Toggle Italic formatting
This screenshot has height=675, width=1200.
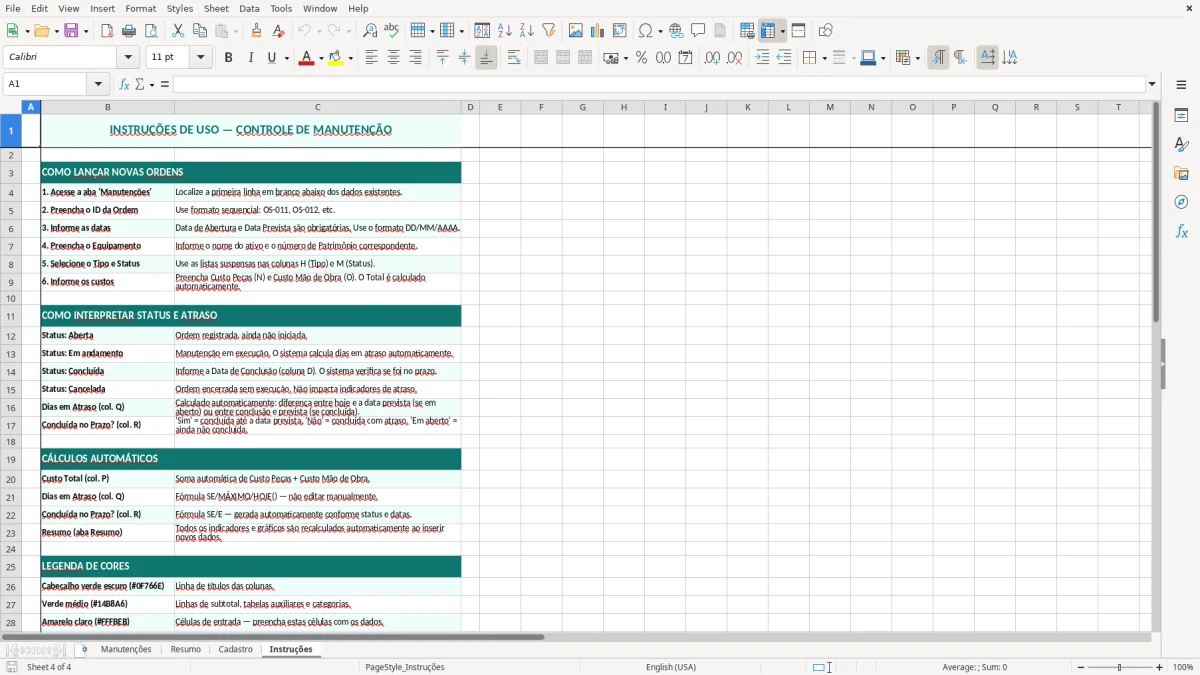(250, 58)
